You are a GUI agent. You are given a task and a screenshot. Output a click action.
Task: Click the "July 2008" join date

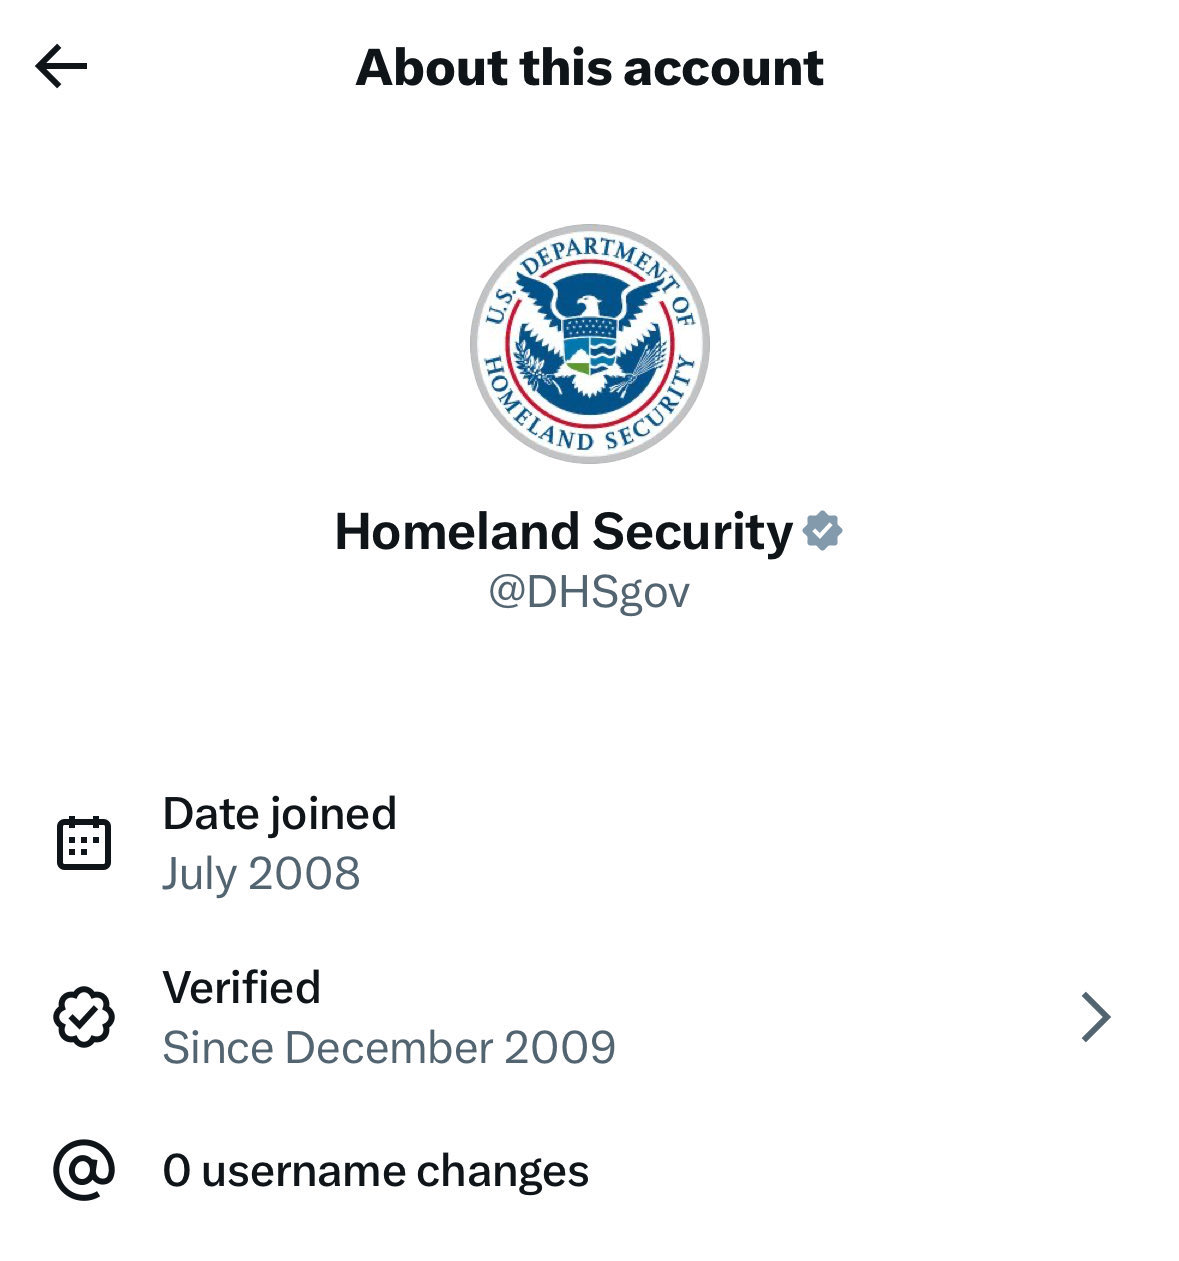coord(261,873)
